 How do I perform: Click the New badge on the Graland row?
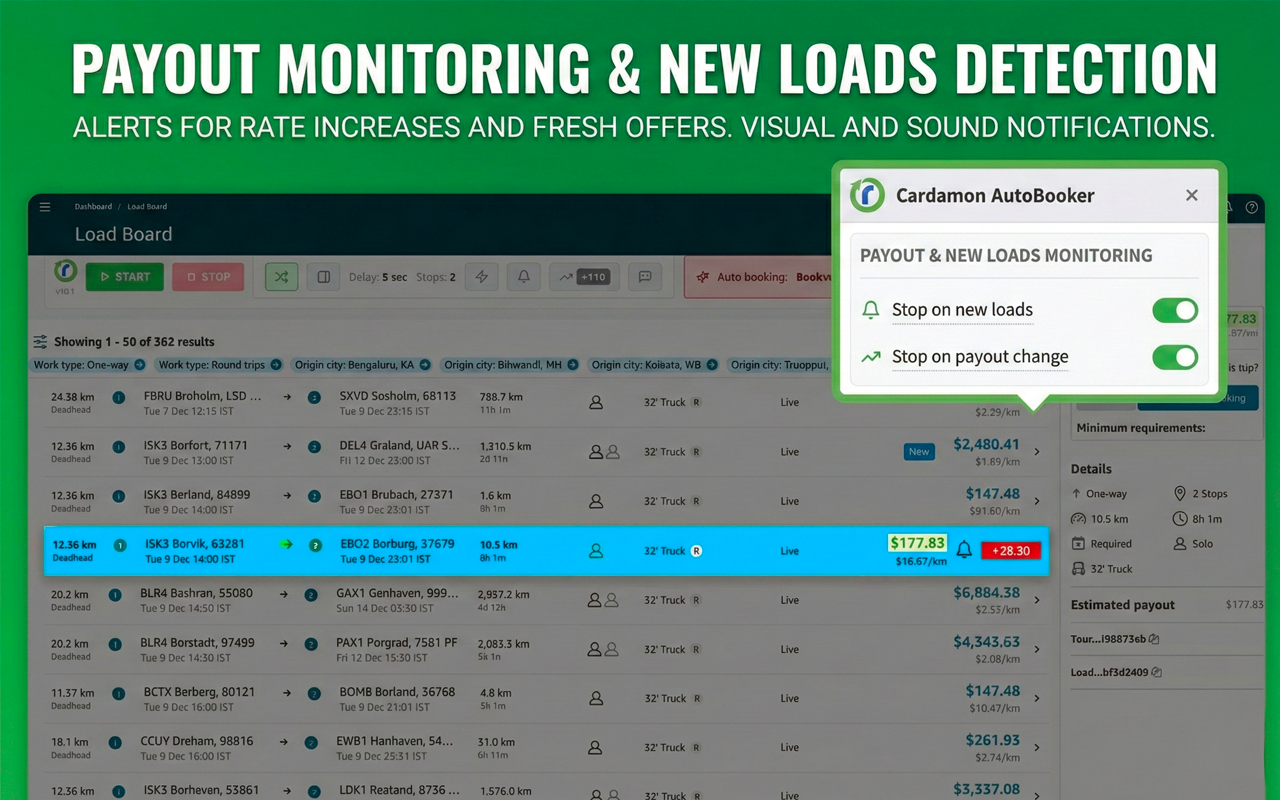point(919,452)
